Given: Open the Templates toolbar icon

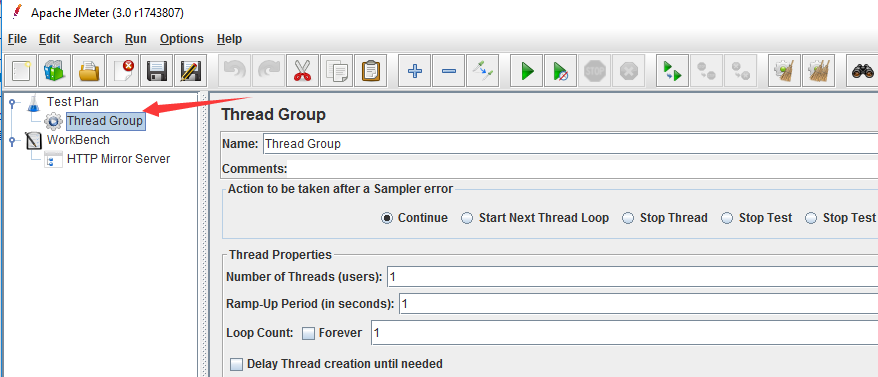Looking at the screenshot, I should point(54,71).
